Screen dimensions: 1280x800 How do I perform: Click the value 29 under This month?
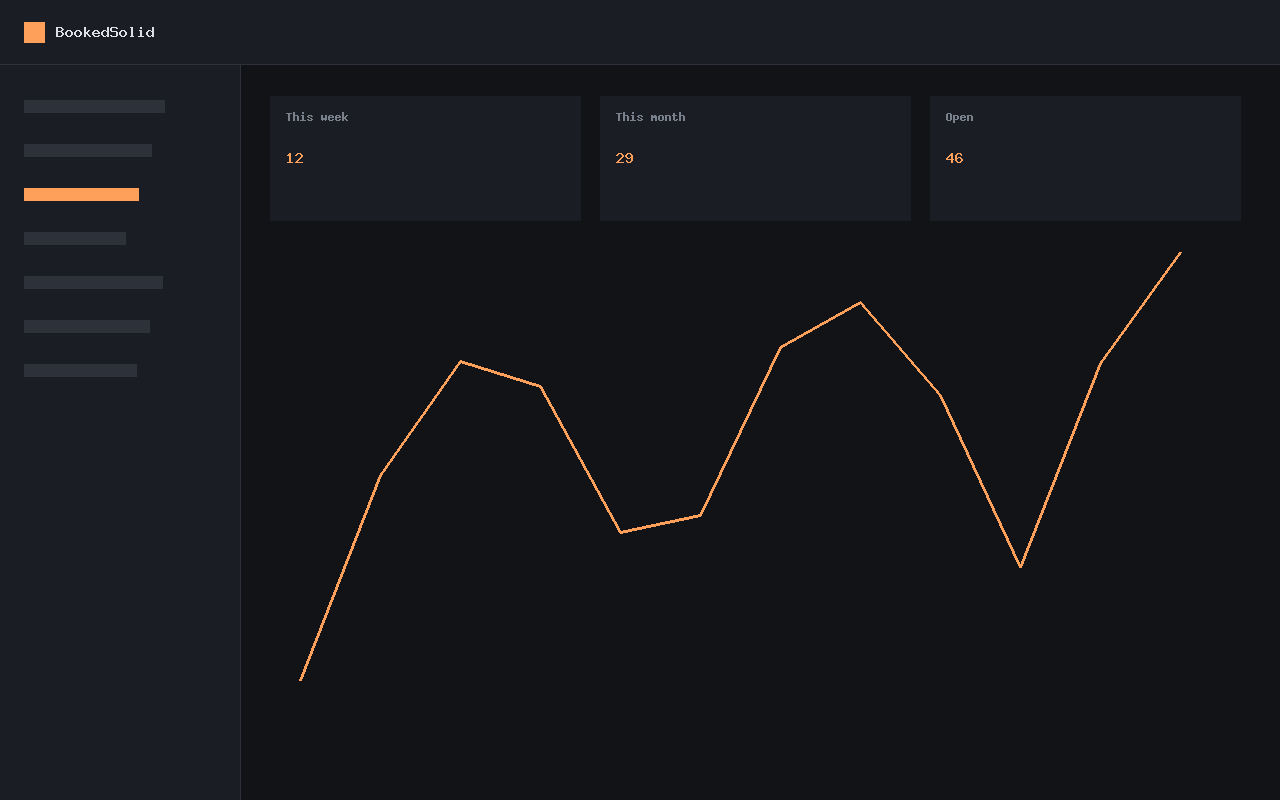tap(624, 158)
